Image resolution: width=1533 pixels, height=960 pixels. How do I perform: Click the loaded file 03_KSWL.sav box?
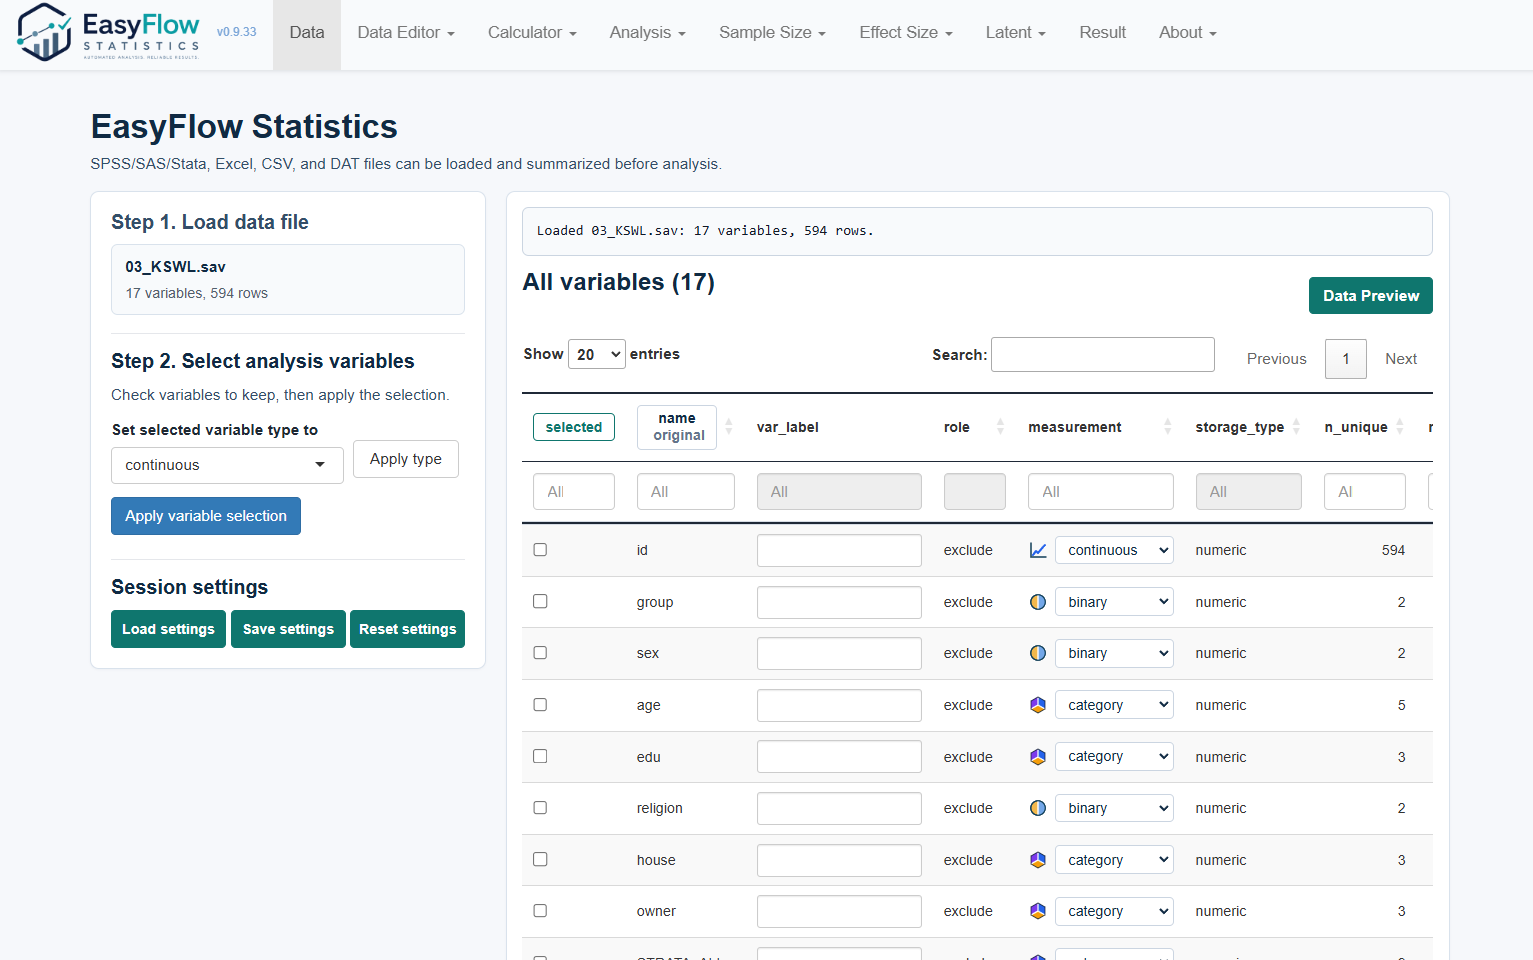[288, 280]
